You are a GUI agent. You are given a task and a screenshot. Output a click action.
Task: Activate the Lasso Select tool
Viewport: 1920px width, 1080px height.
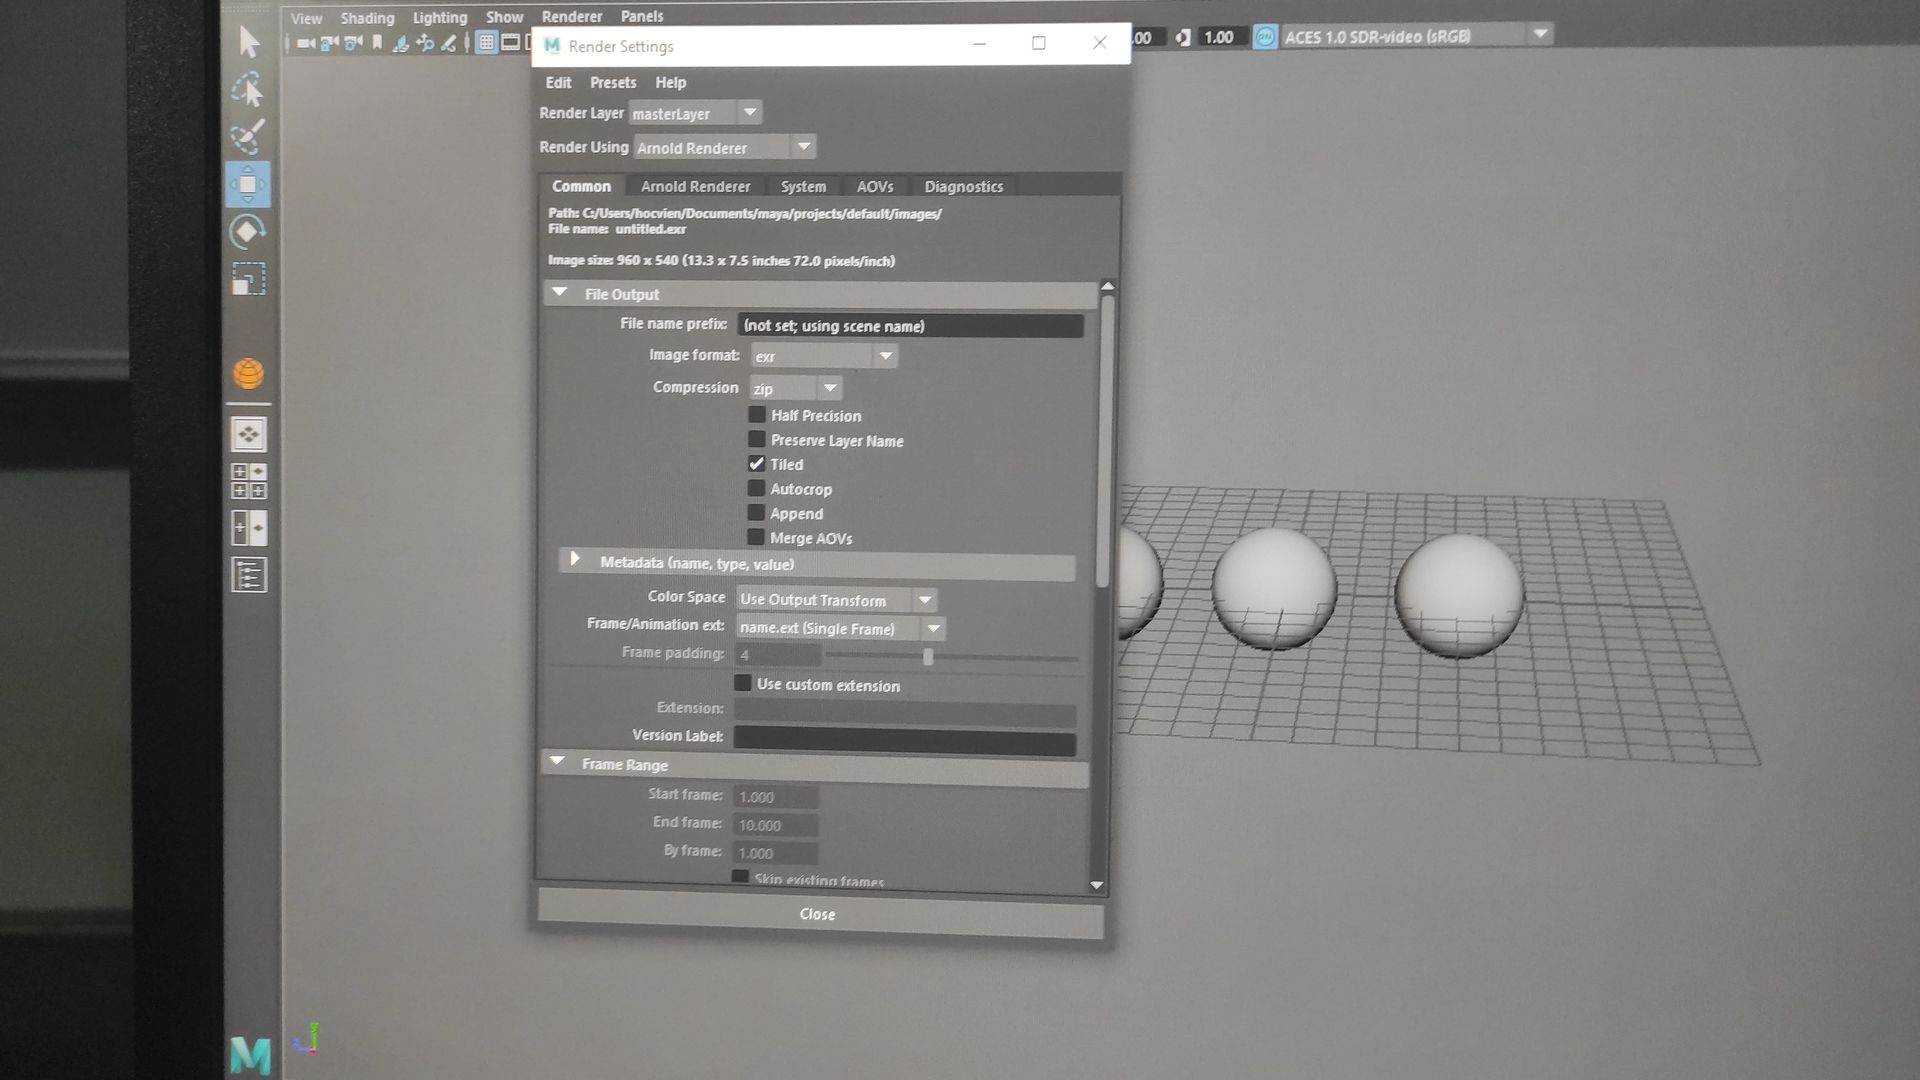coord(248,90)
